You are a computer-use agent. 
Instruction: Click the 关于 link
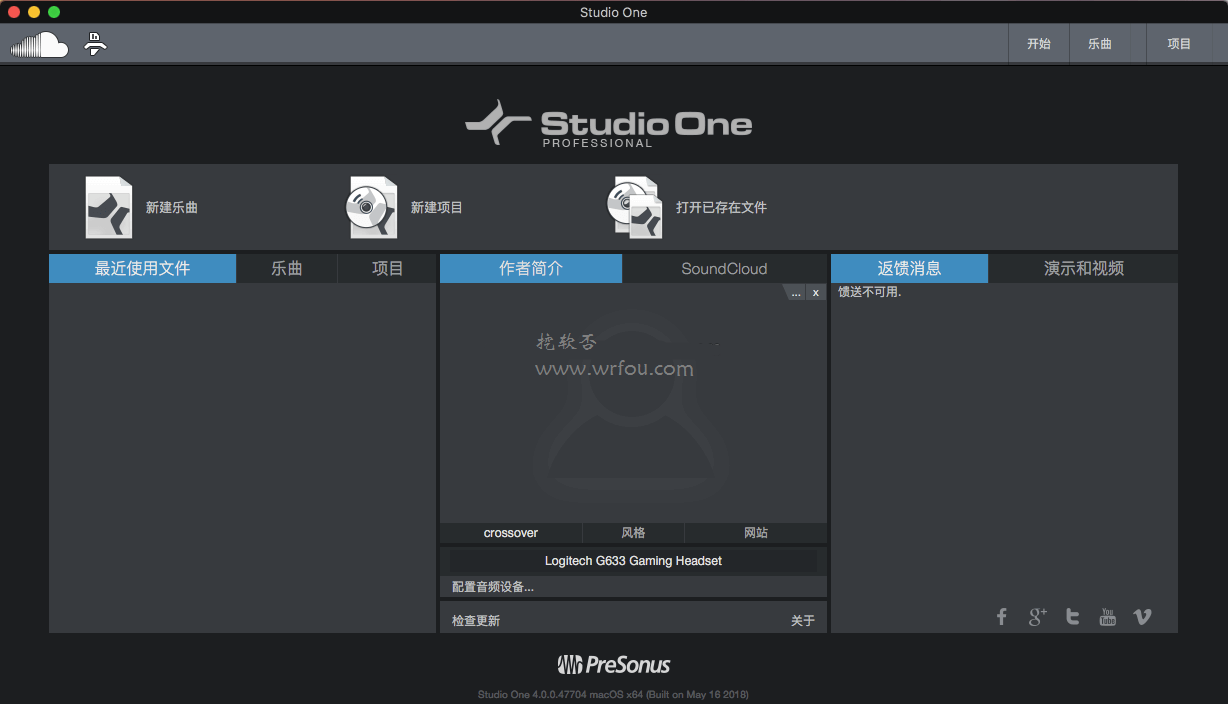(x=803, y=621)
